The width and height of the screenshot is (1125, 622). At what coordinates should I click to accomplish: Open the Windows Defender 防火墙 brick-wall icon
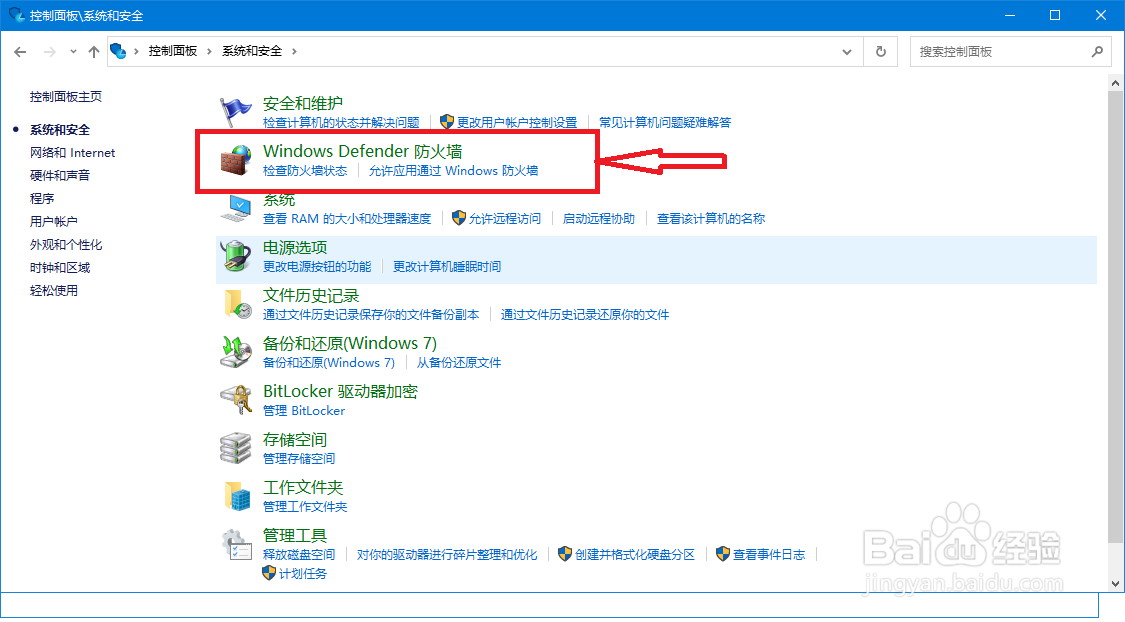(x=235, y=160)
